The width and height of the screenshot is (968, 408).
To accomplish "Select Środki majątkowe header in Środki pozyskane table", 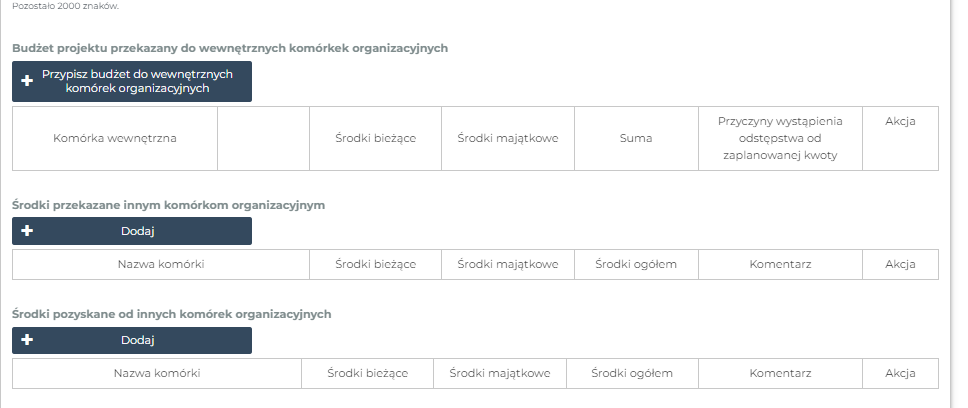I will click(x=500, y=373).
